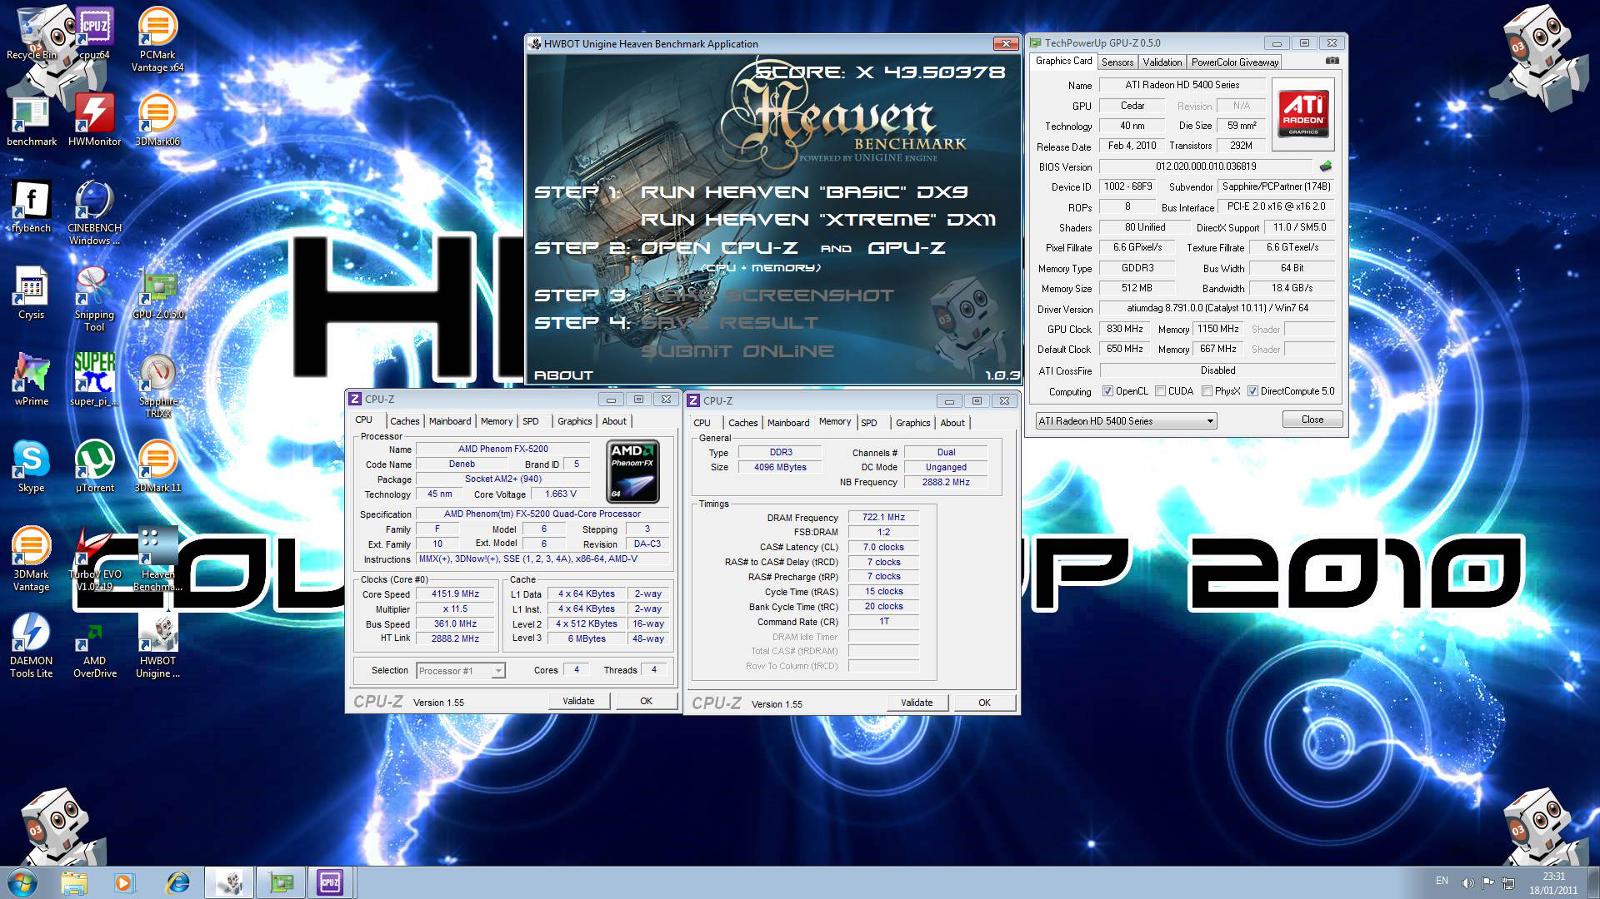Click ATI Radeon logo in GPU-Z
The image size is (1600, 899).
pos(1304,114)
